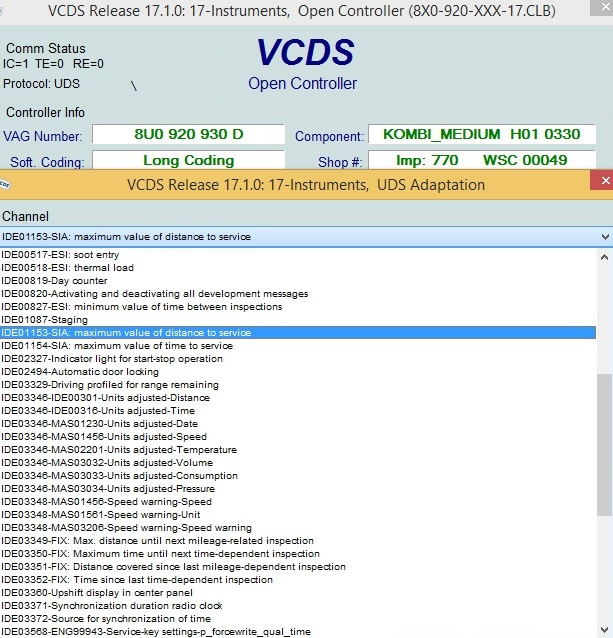Screen dimensions: 613x638
Task: Select Source for synchronization of time
Action: [x=298, y=619]
